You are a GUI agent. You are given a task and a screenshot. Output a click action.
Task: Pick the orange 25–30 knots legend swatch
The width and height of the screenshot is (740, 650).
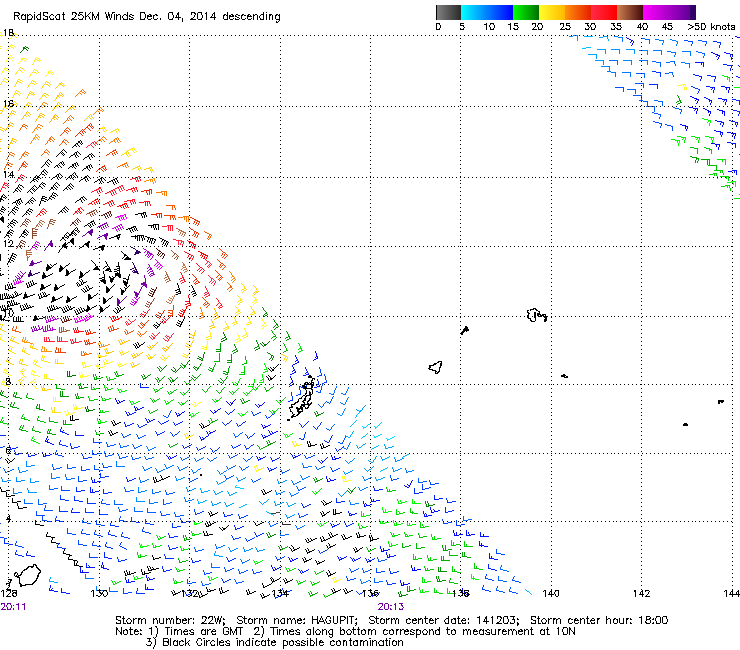click(578, 12)
